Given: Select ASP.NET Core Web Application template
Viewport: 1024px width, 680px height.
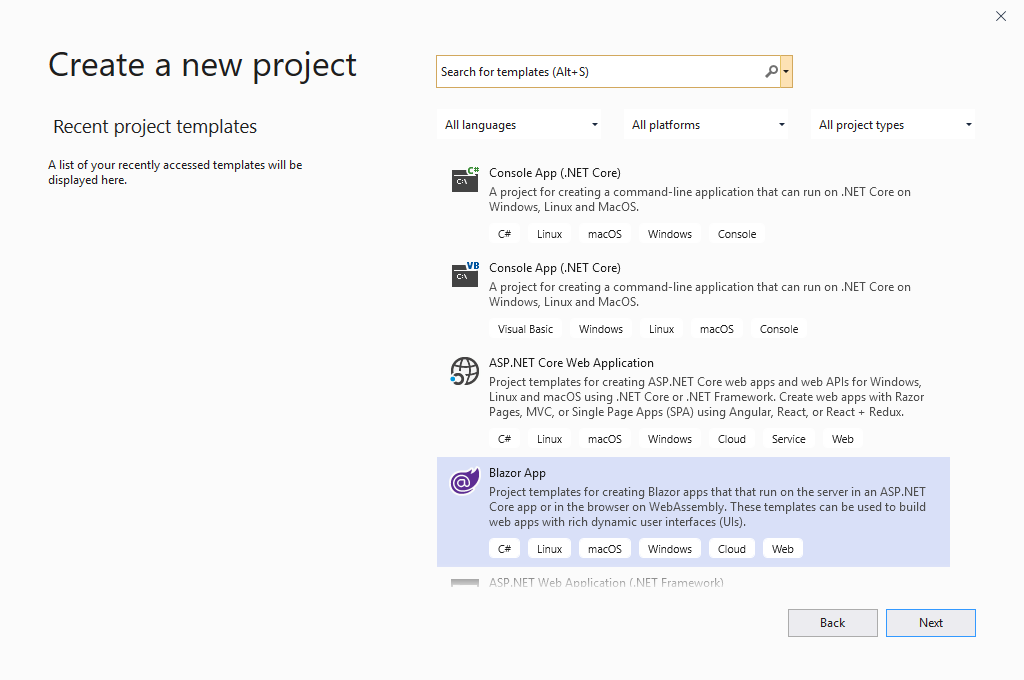Looking at the screenshot, I should pos(571,363).
